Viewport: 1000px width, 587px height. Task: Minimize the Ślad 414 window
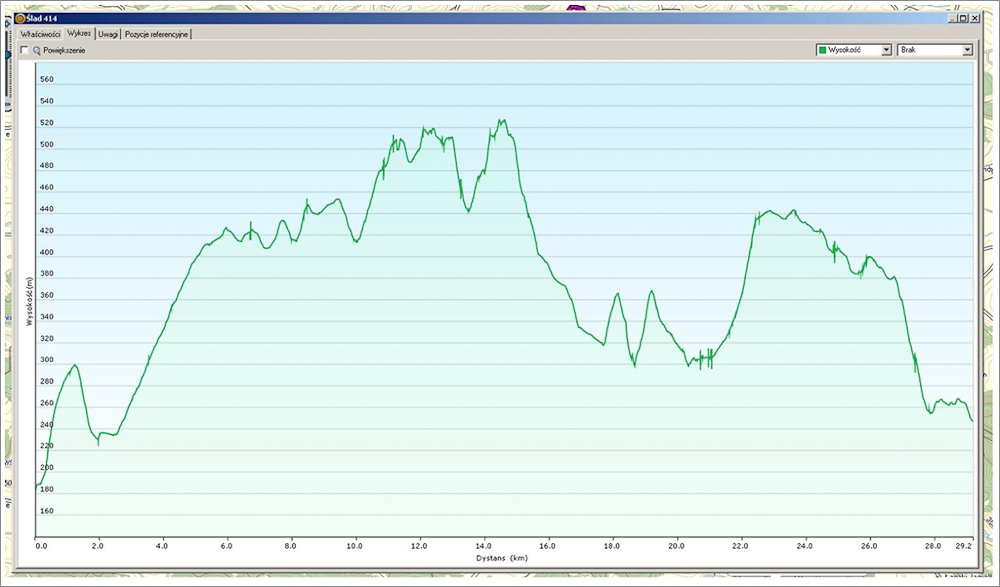[x=952, y=19]
